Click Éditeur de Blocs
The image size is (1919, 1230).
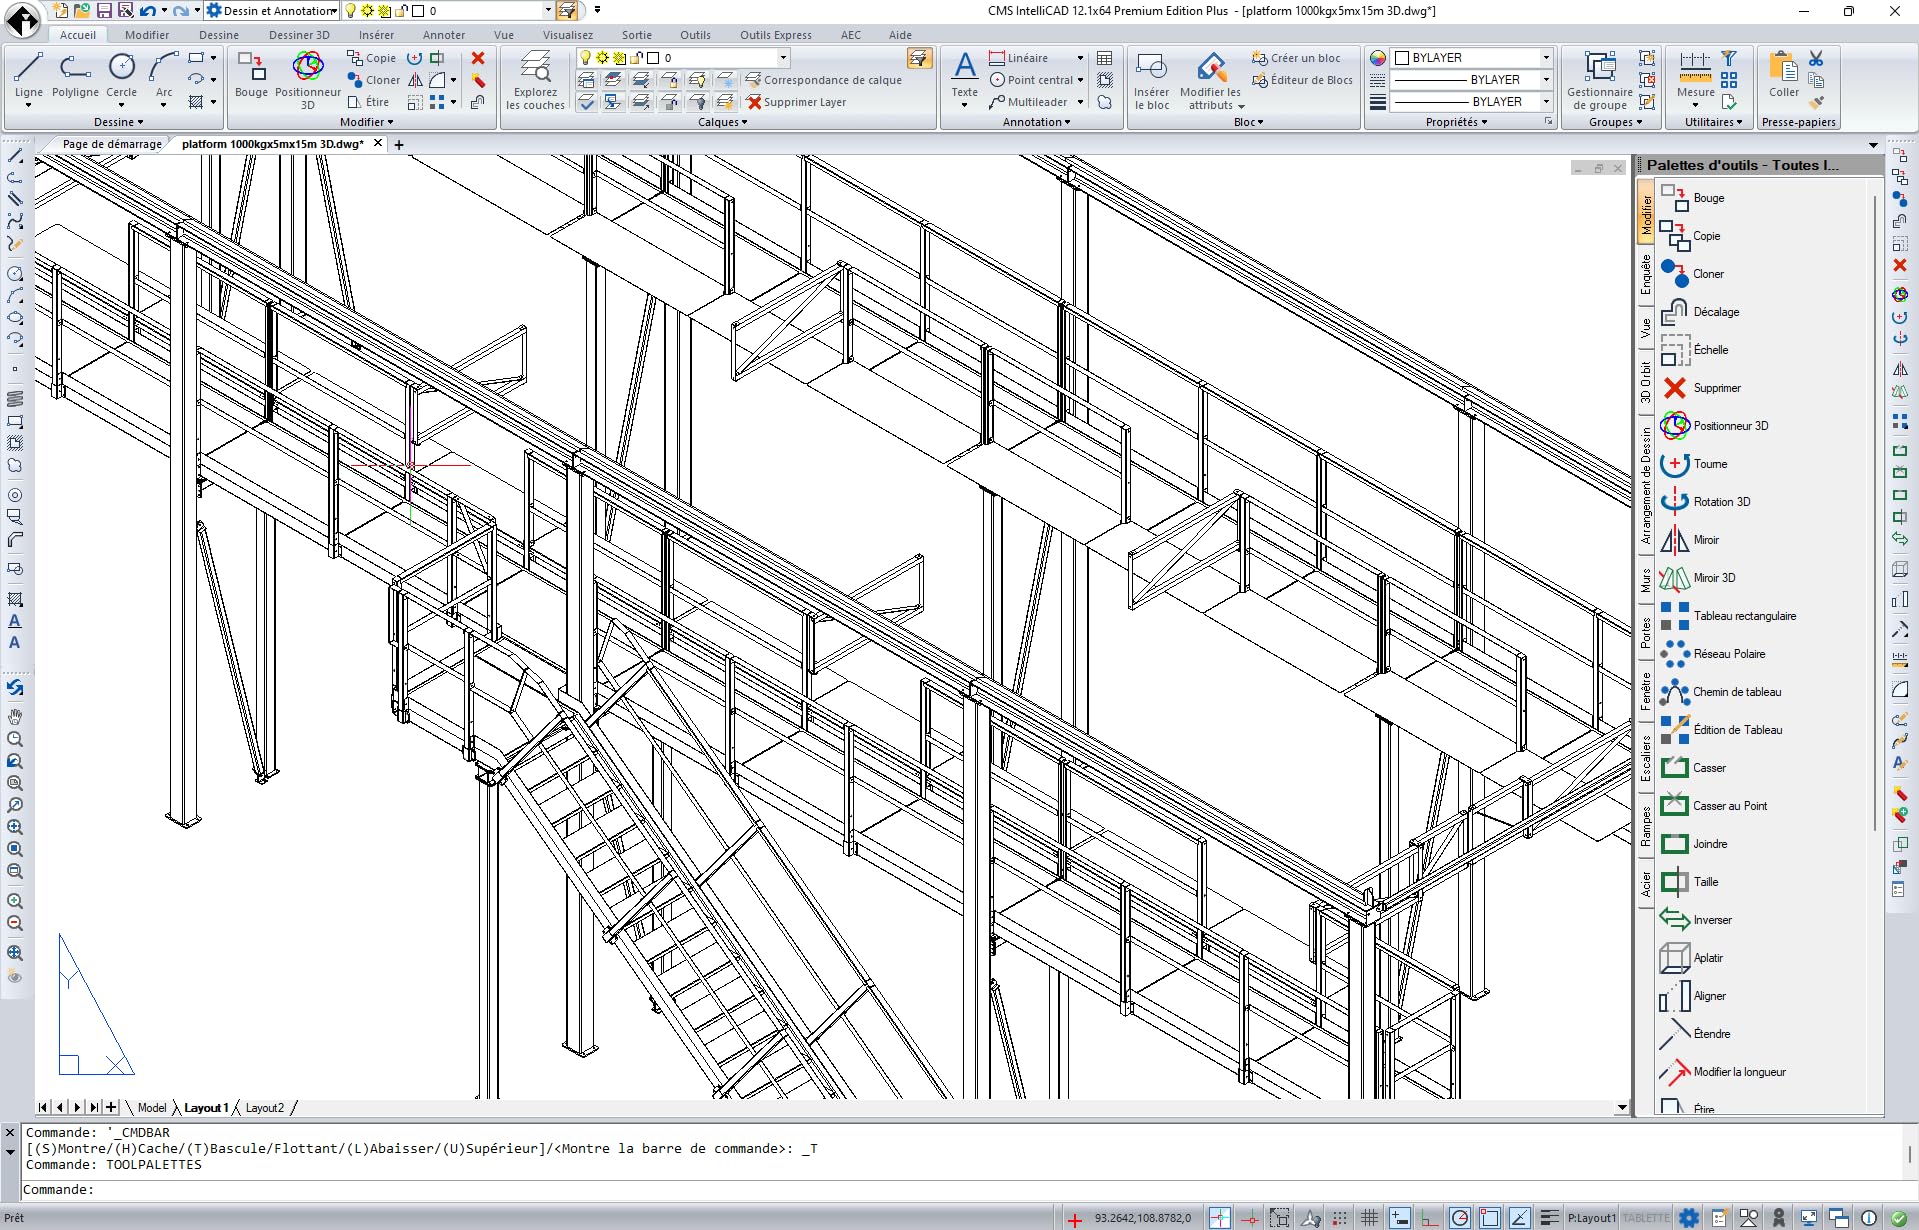click(x=1302, y=80)
